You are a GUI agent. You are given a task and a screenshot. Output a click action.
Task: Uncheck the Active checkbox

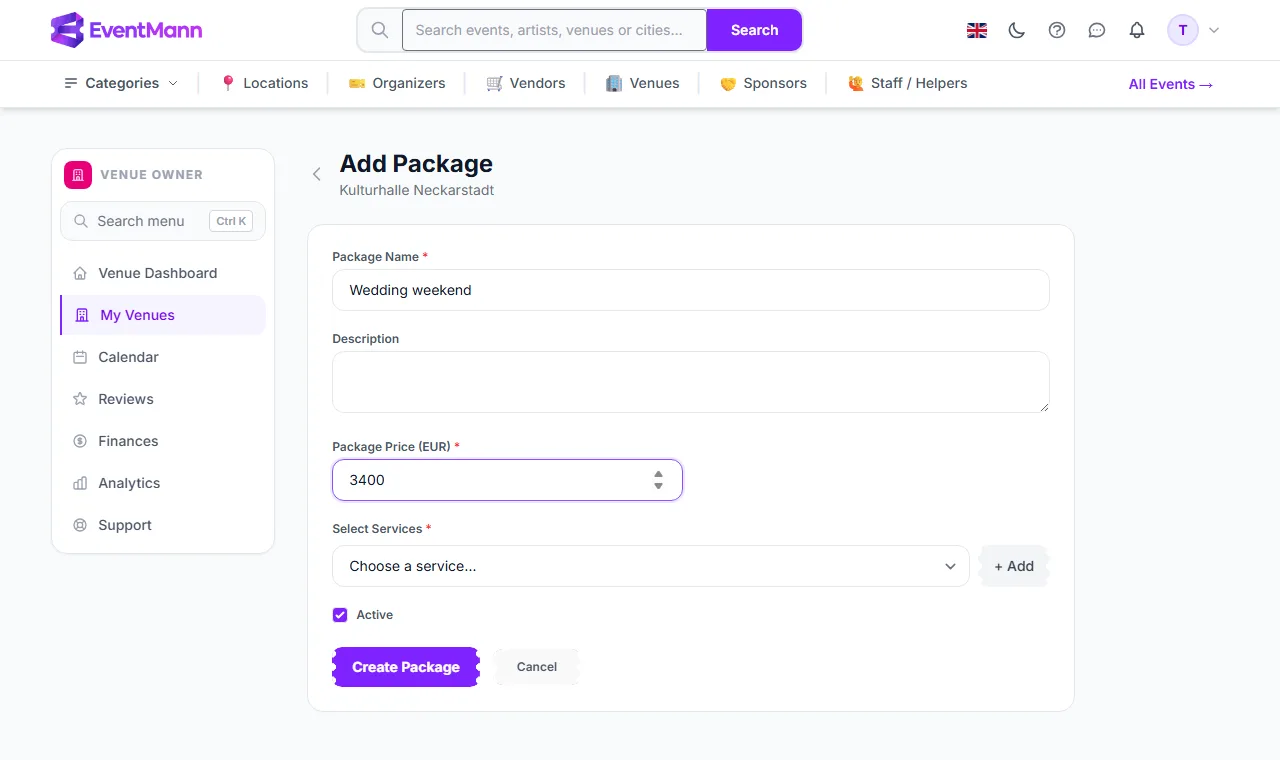point(340,615)
